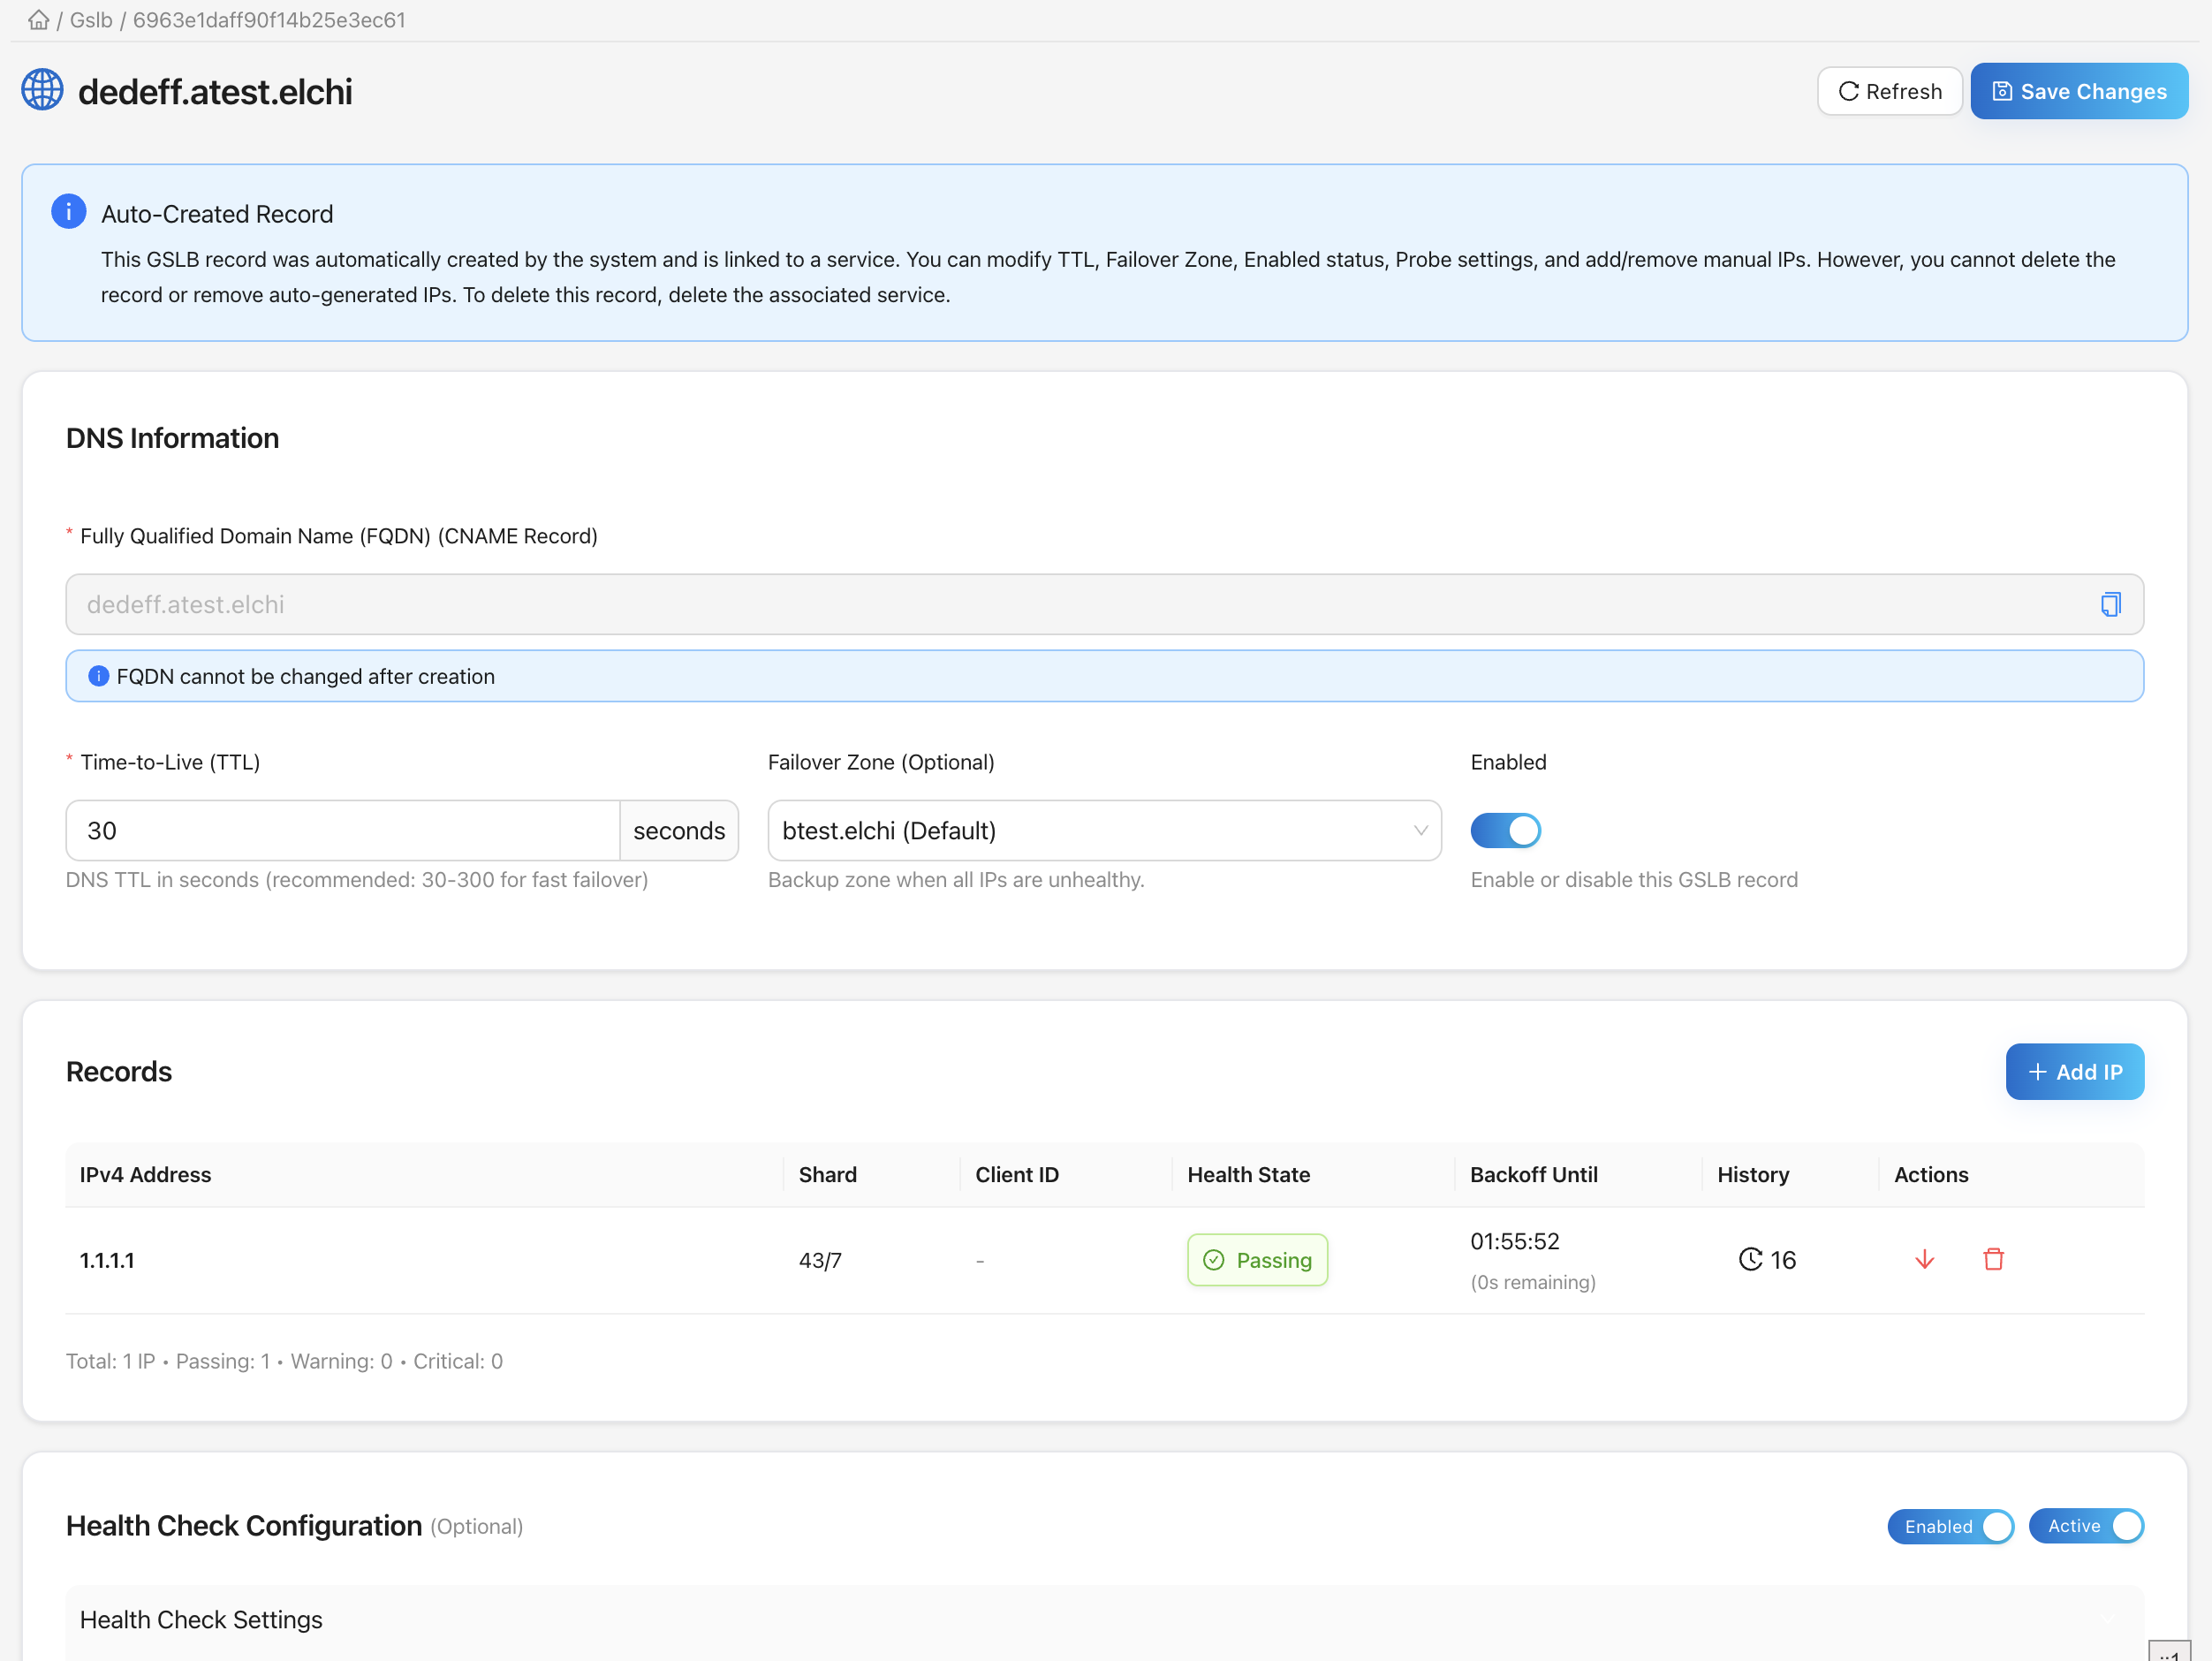Screen dimensions: 2212x1661
Task: Click the Refresh button
Action: (x=1889, y=91)
